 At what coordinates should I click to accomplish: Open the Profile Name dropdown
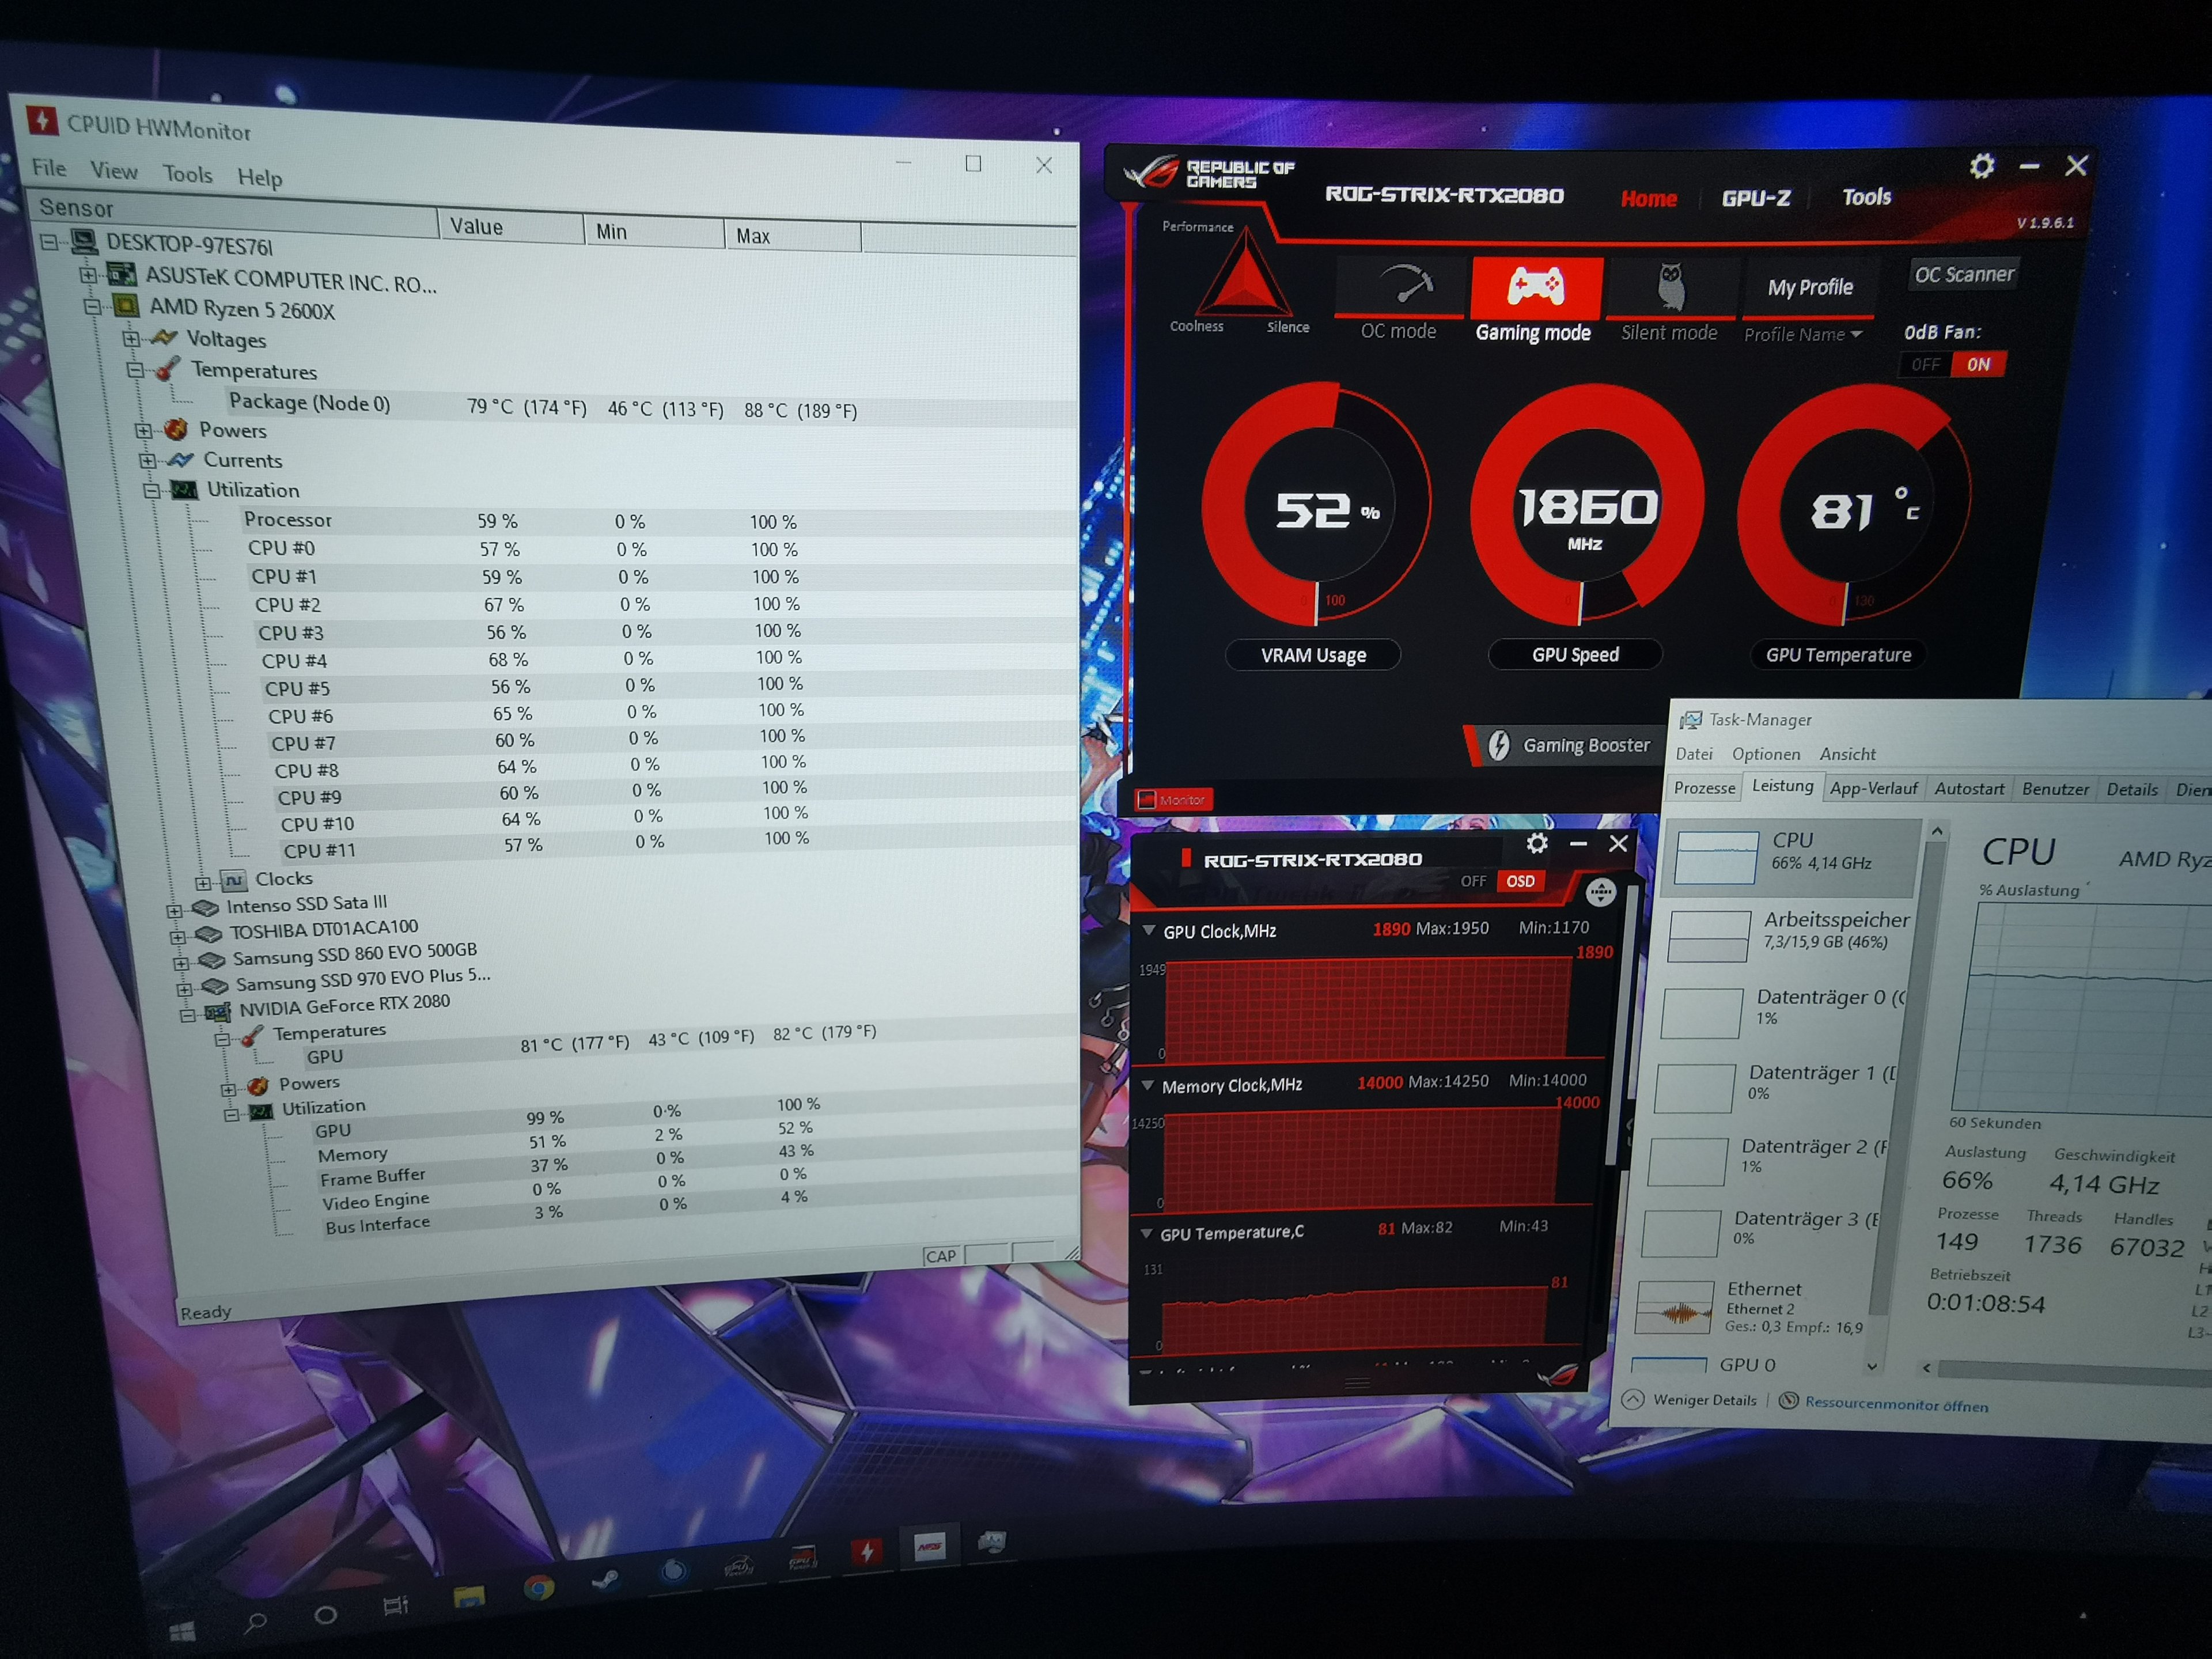[x=1803, y=335]
